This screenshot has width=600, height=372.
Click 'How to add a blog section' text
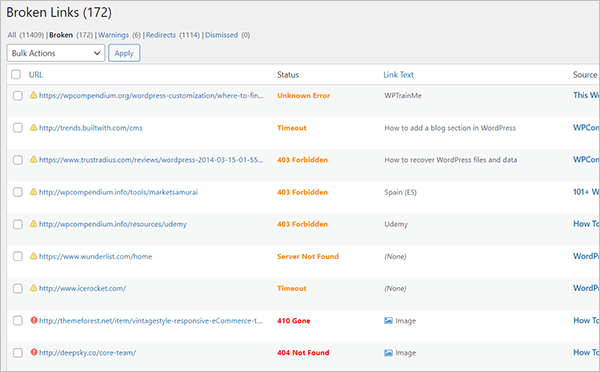[x=450, y=128]
